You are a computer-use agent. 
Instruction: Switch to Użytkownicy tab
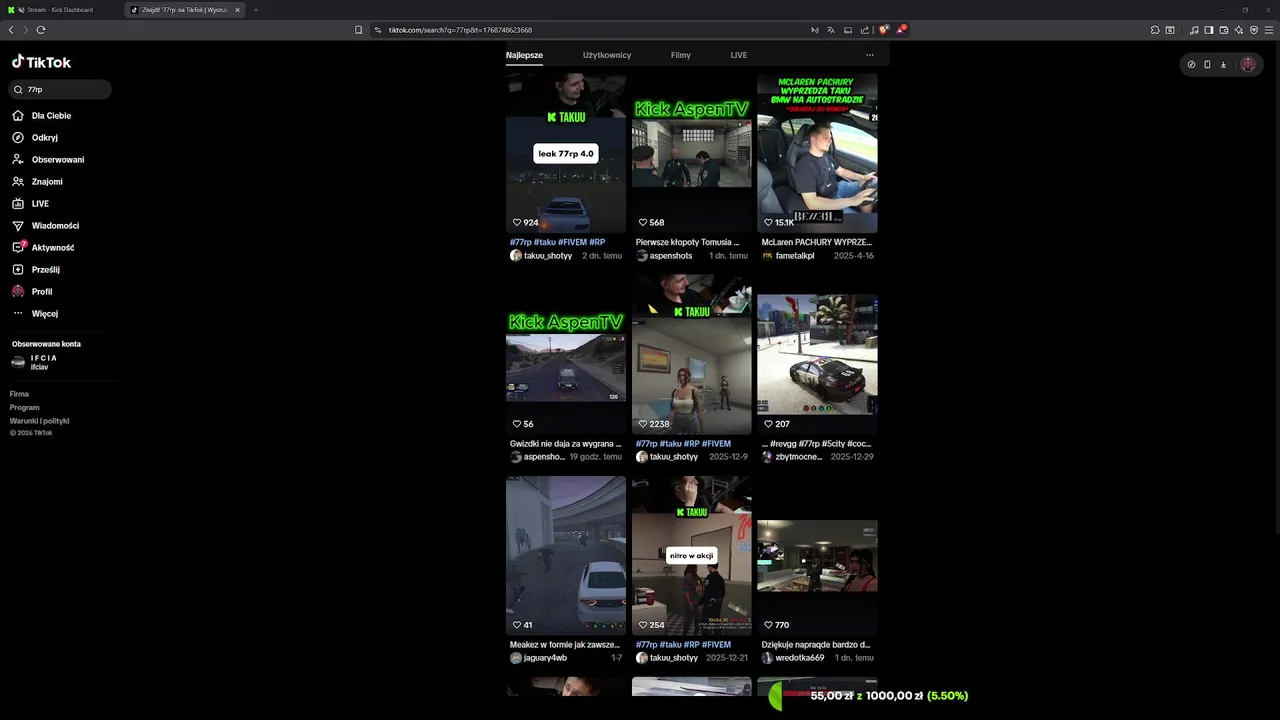tap(607, 55)
